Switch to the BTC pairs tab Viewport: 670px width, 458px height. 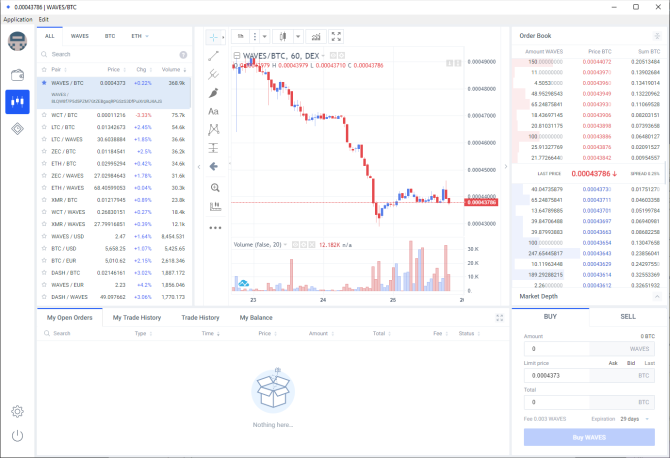pos(110,36)
